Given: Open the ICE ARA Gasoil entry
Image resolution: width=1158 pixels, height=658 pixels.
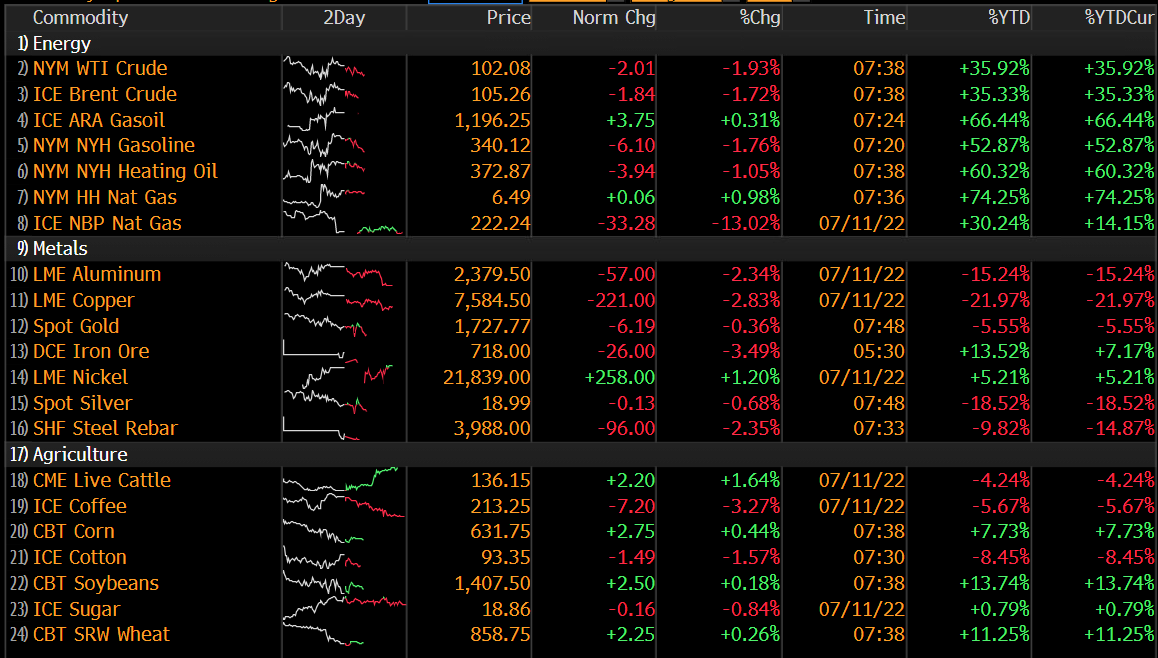Looking at the screenshot, I should 99,120.
